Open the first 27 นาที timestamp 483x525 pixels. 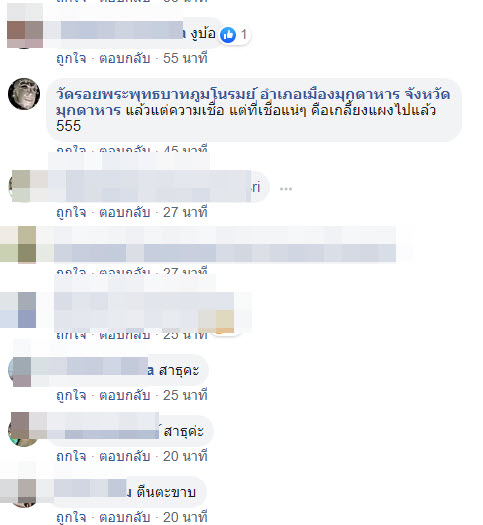[185, 213]
